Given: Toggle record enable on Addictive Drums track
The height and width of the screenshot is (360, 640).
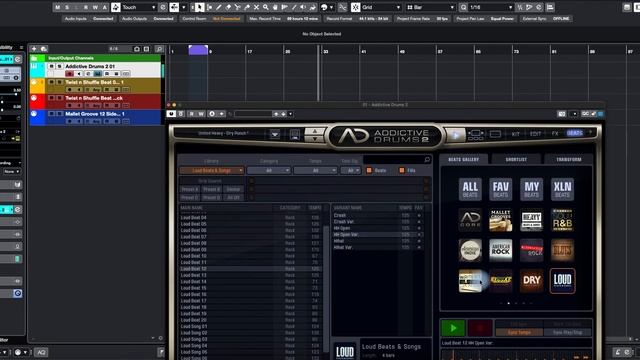Looking at the screenshot, I should [69, 74].
